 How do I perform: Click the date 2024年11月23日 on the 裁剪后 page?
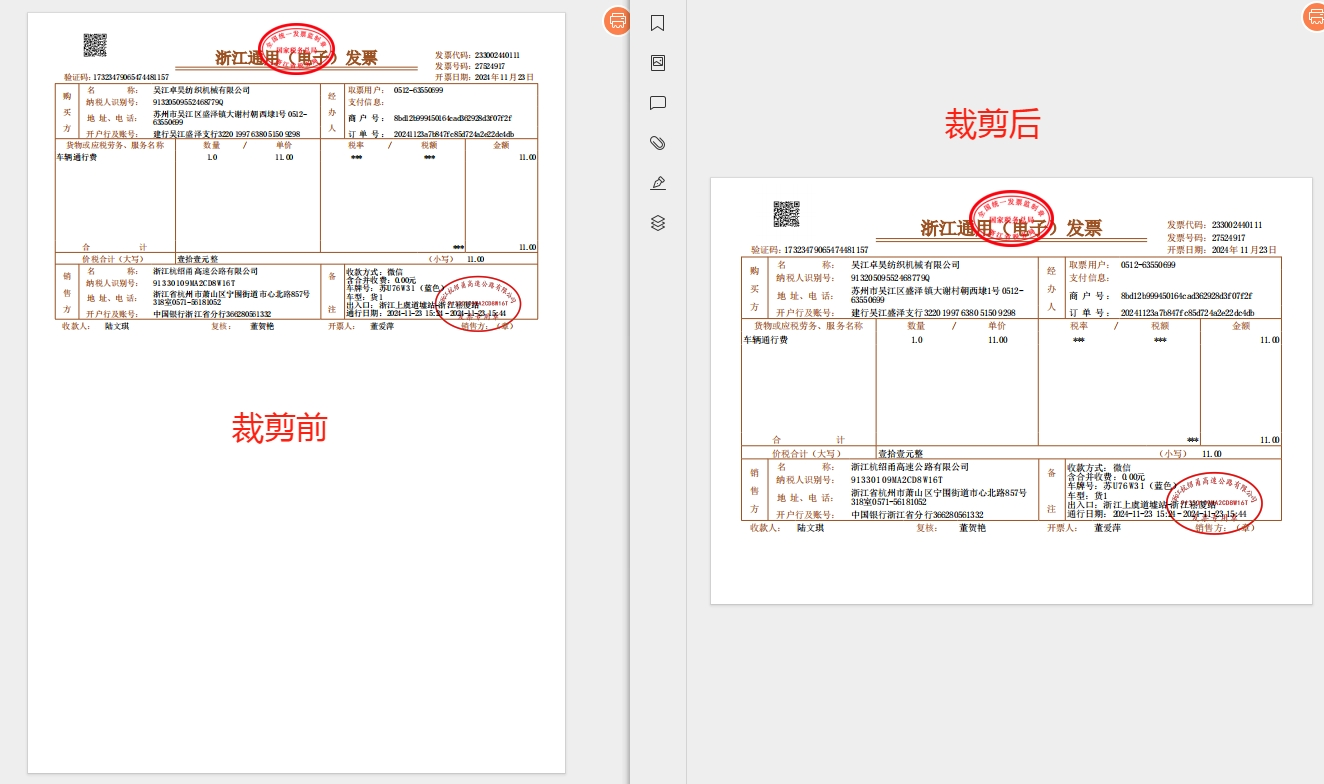[x=1244, y=250]
